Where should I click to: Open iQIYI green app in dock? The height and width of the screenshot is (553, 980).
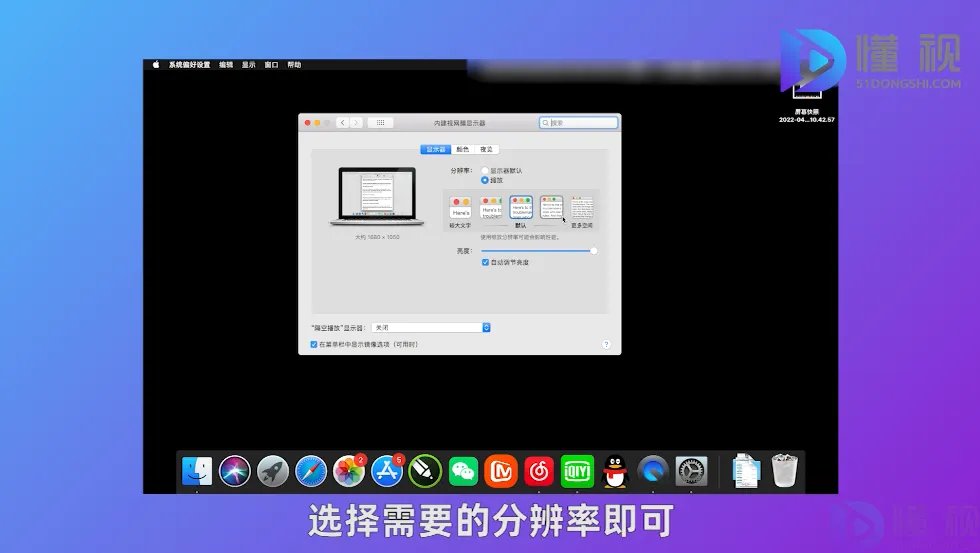pyautogui.click(x=577, y=471)
